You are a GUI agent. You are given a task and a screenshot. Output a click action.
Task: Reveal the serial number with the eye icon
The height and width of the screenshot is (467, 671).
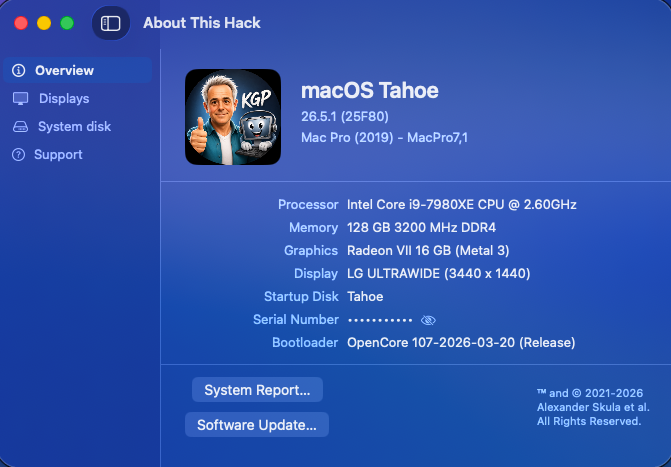(428, 320)
